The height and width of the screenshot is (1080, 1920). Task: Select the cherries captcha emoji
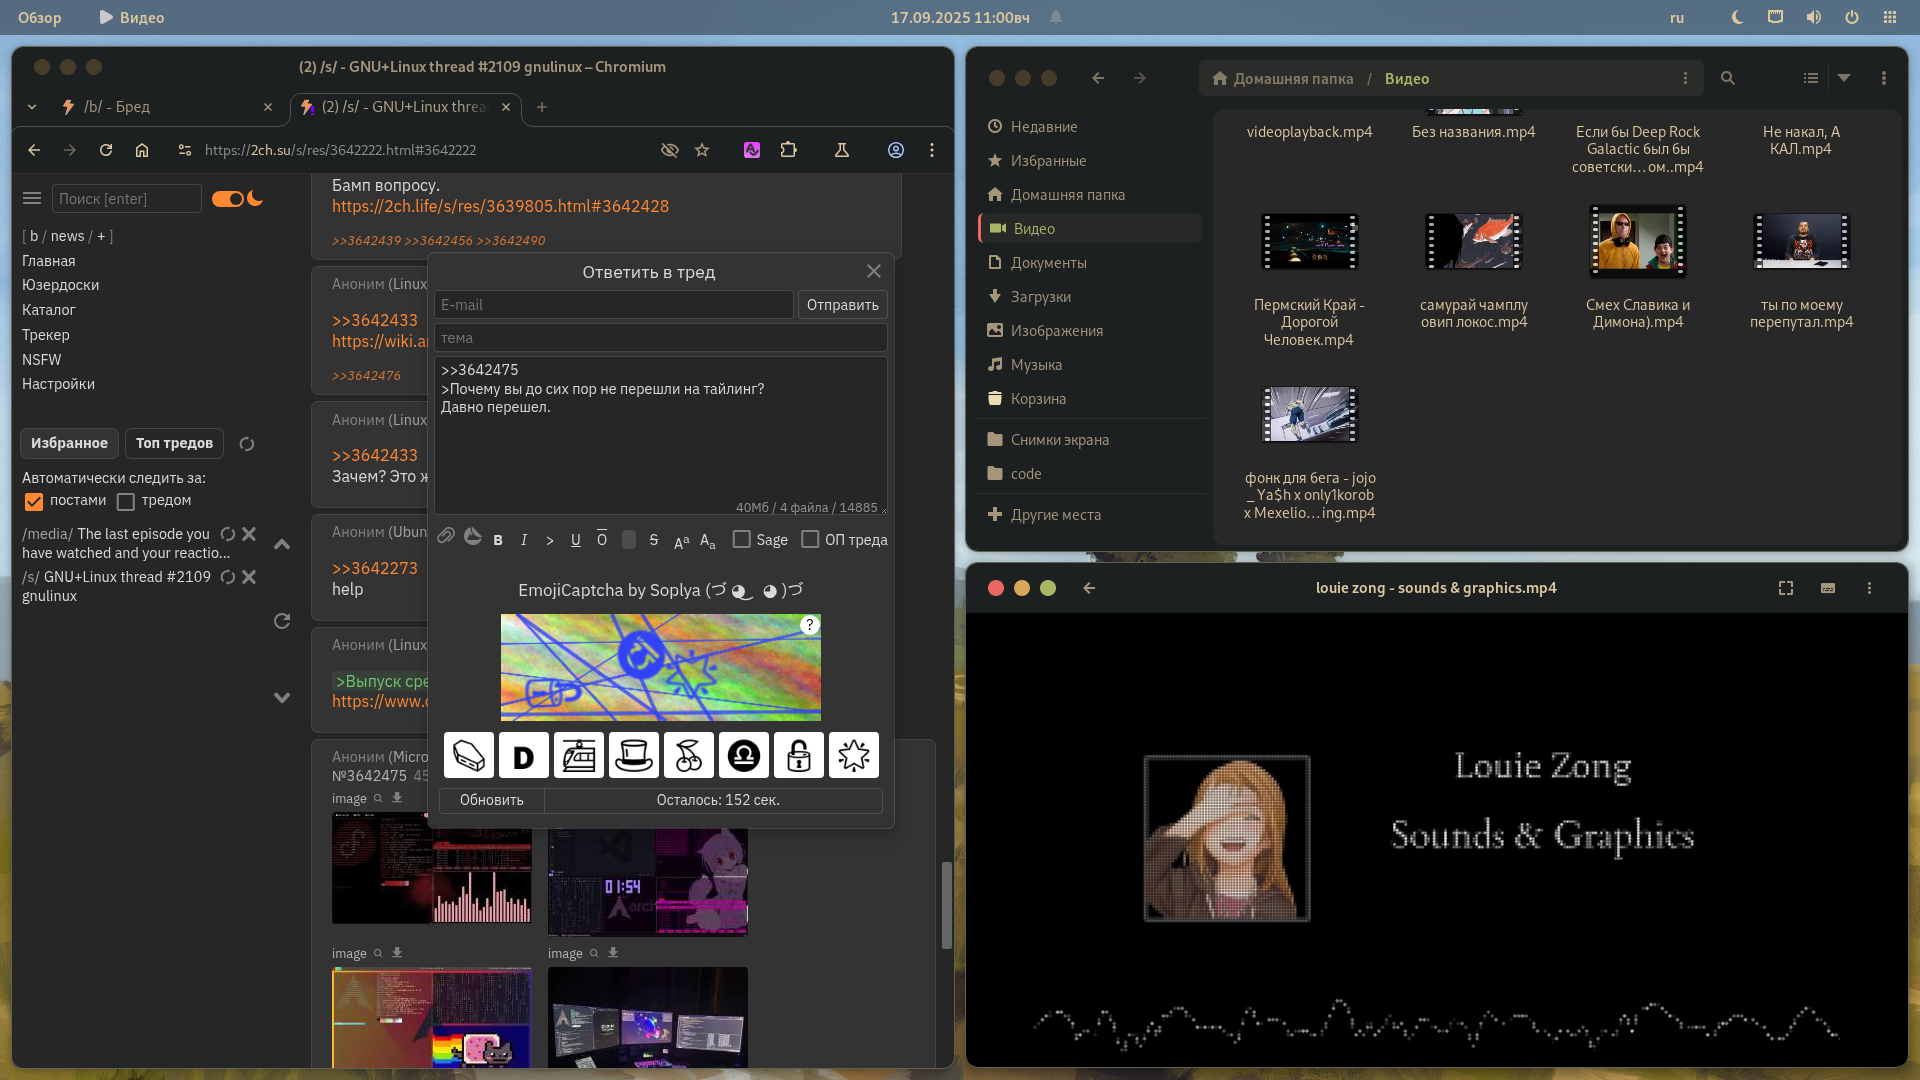pos(689,756)
